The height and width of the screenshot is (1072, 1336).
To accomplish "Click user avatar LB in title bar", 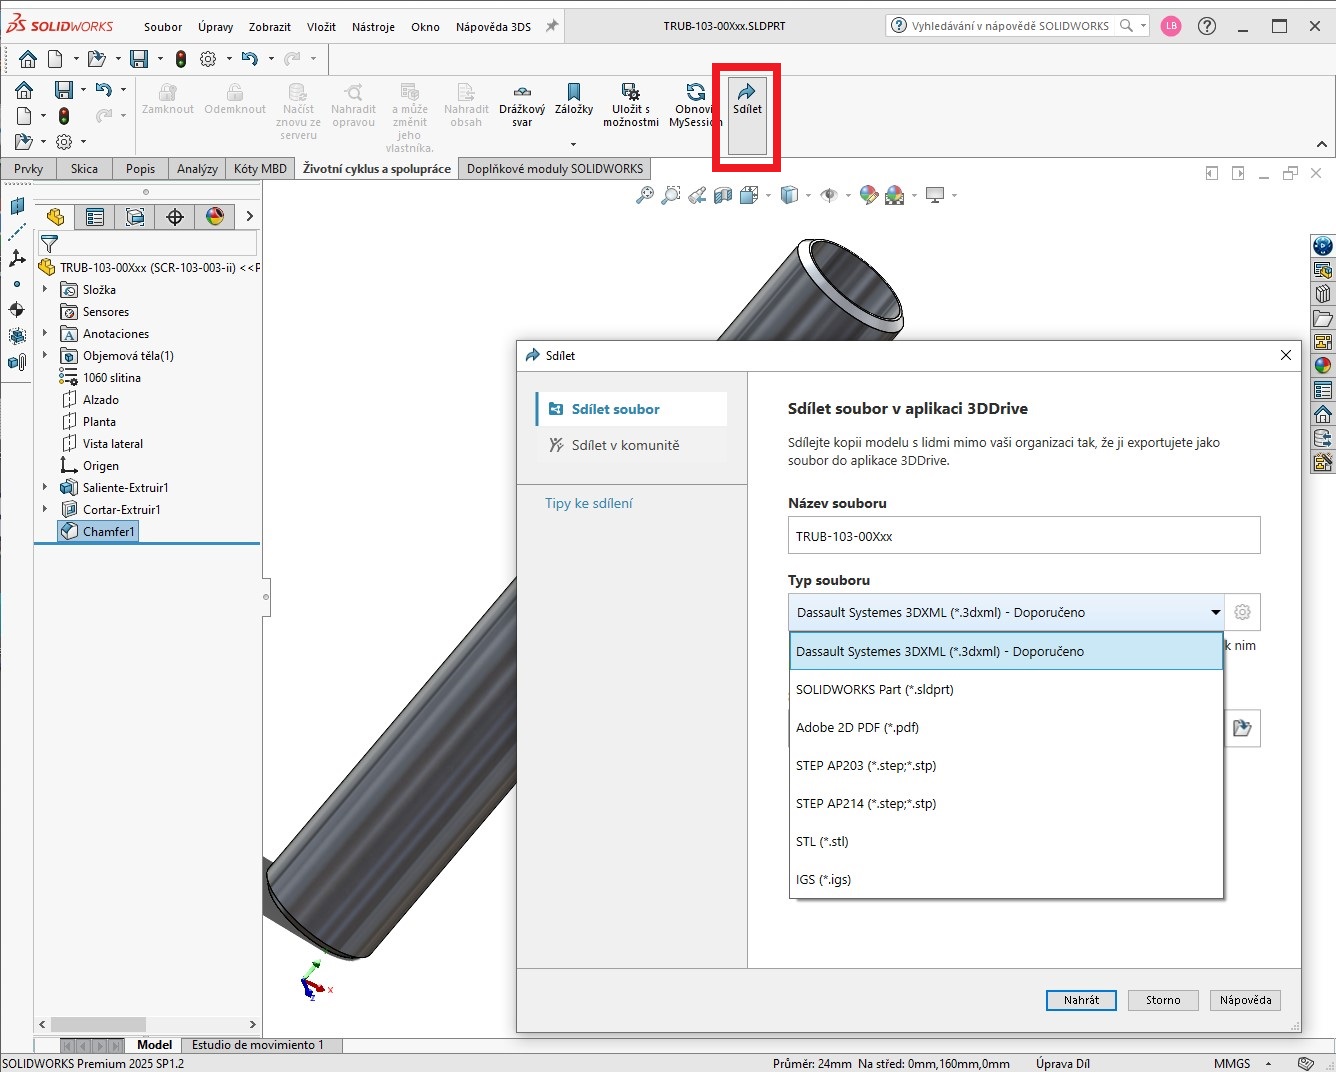I will coord(1171,27).
